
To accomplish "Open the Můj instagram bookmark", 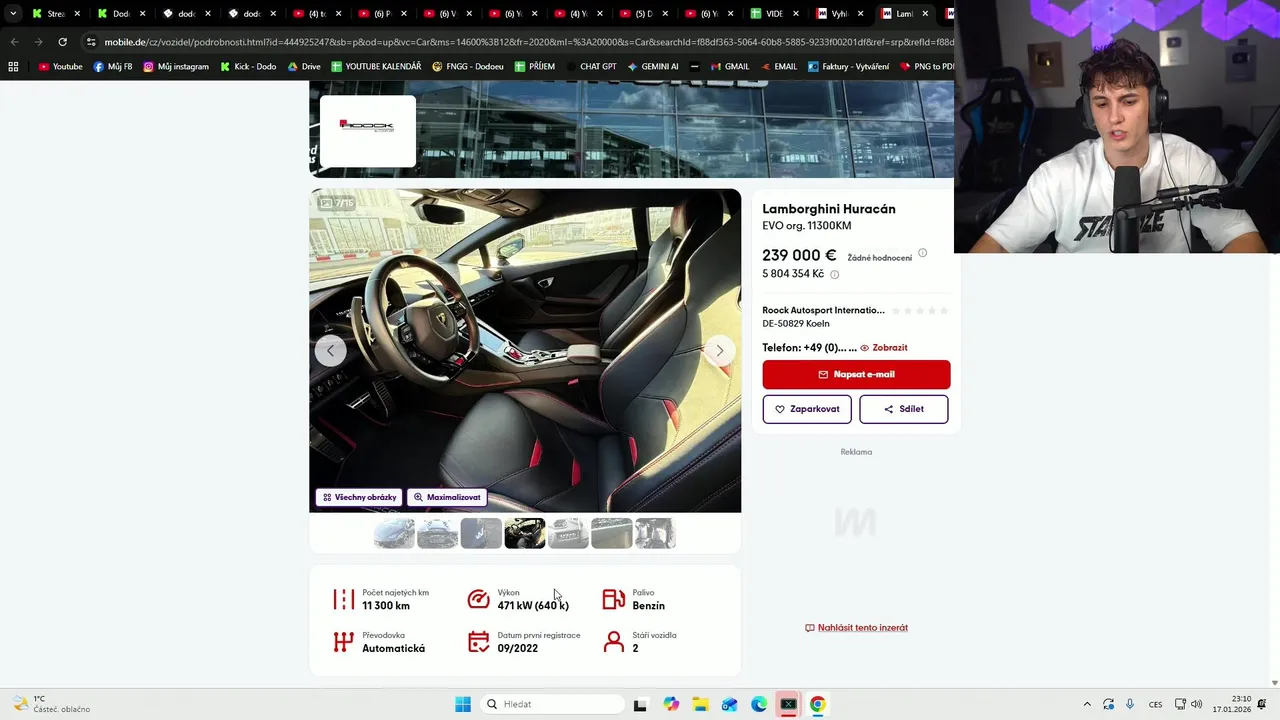I will [x=176, y=67].
